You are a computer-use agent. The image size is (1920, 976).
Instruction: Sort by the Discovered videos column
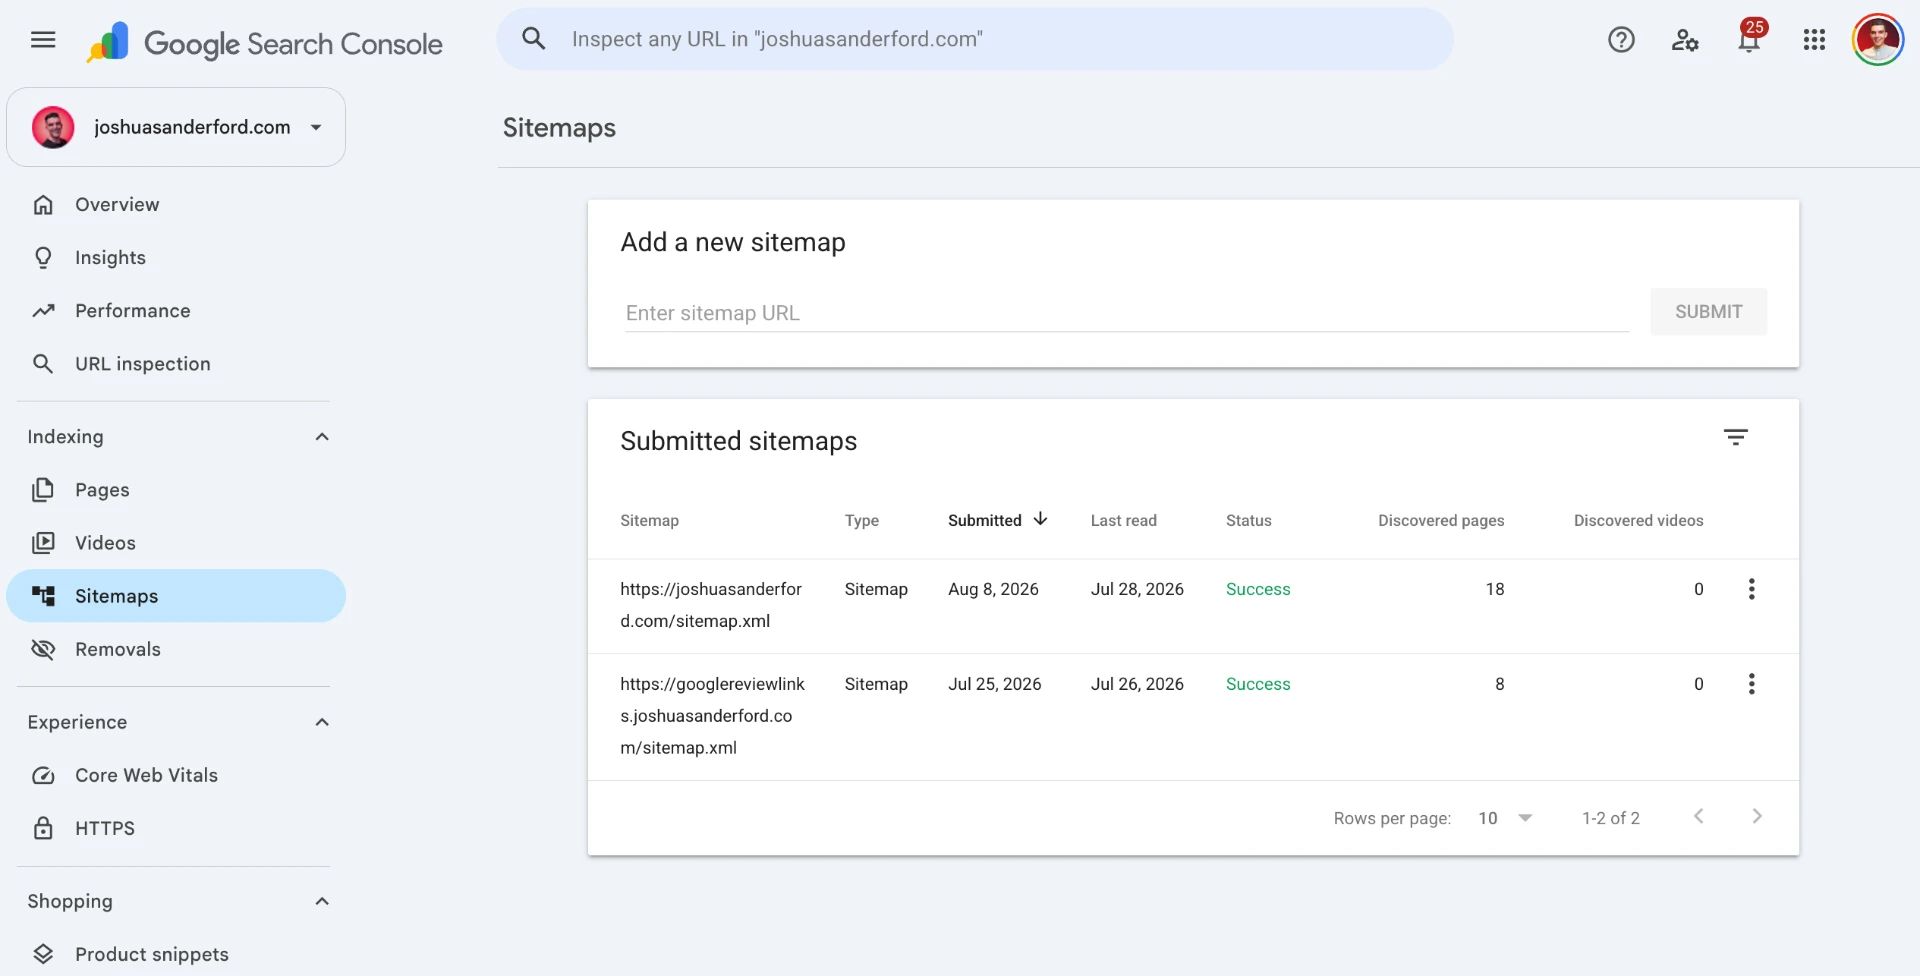tap(1638, 520)
